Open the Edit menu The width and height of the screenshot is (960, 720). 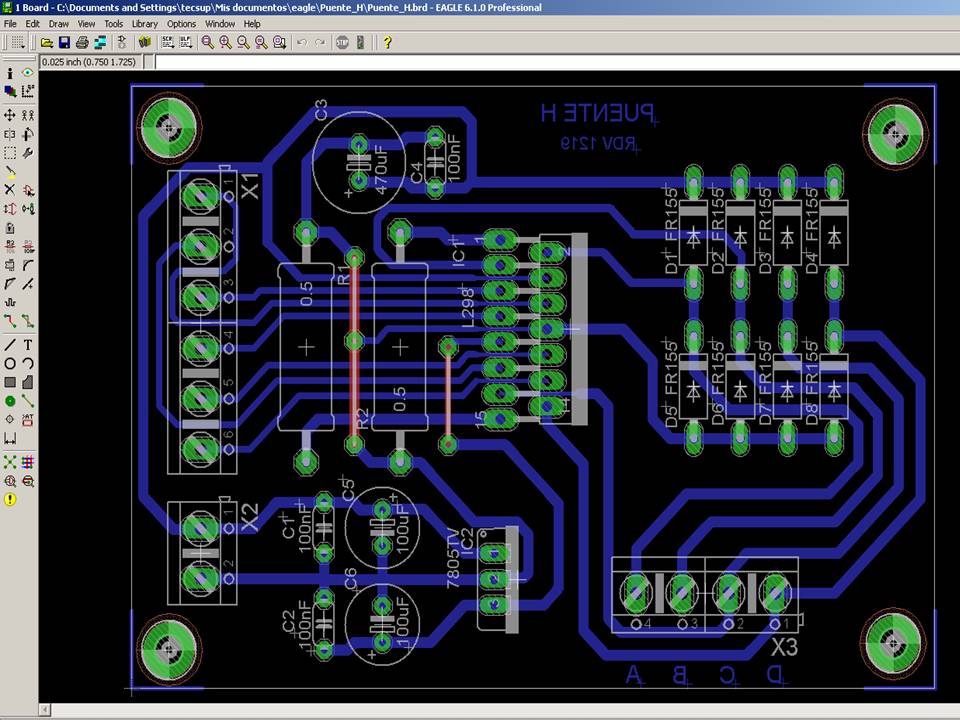coord(32,24)
